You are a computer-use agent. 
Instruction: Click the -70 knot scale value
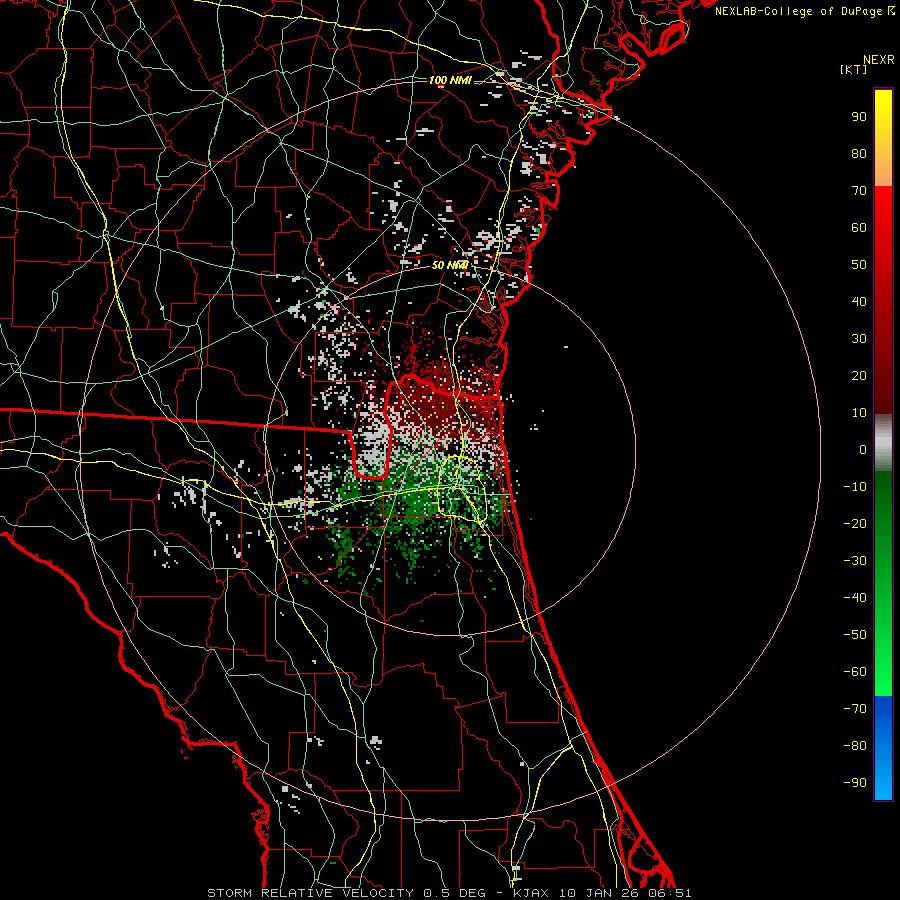(855, 709)
